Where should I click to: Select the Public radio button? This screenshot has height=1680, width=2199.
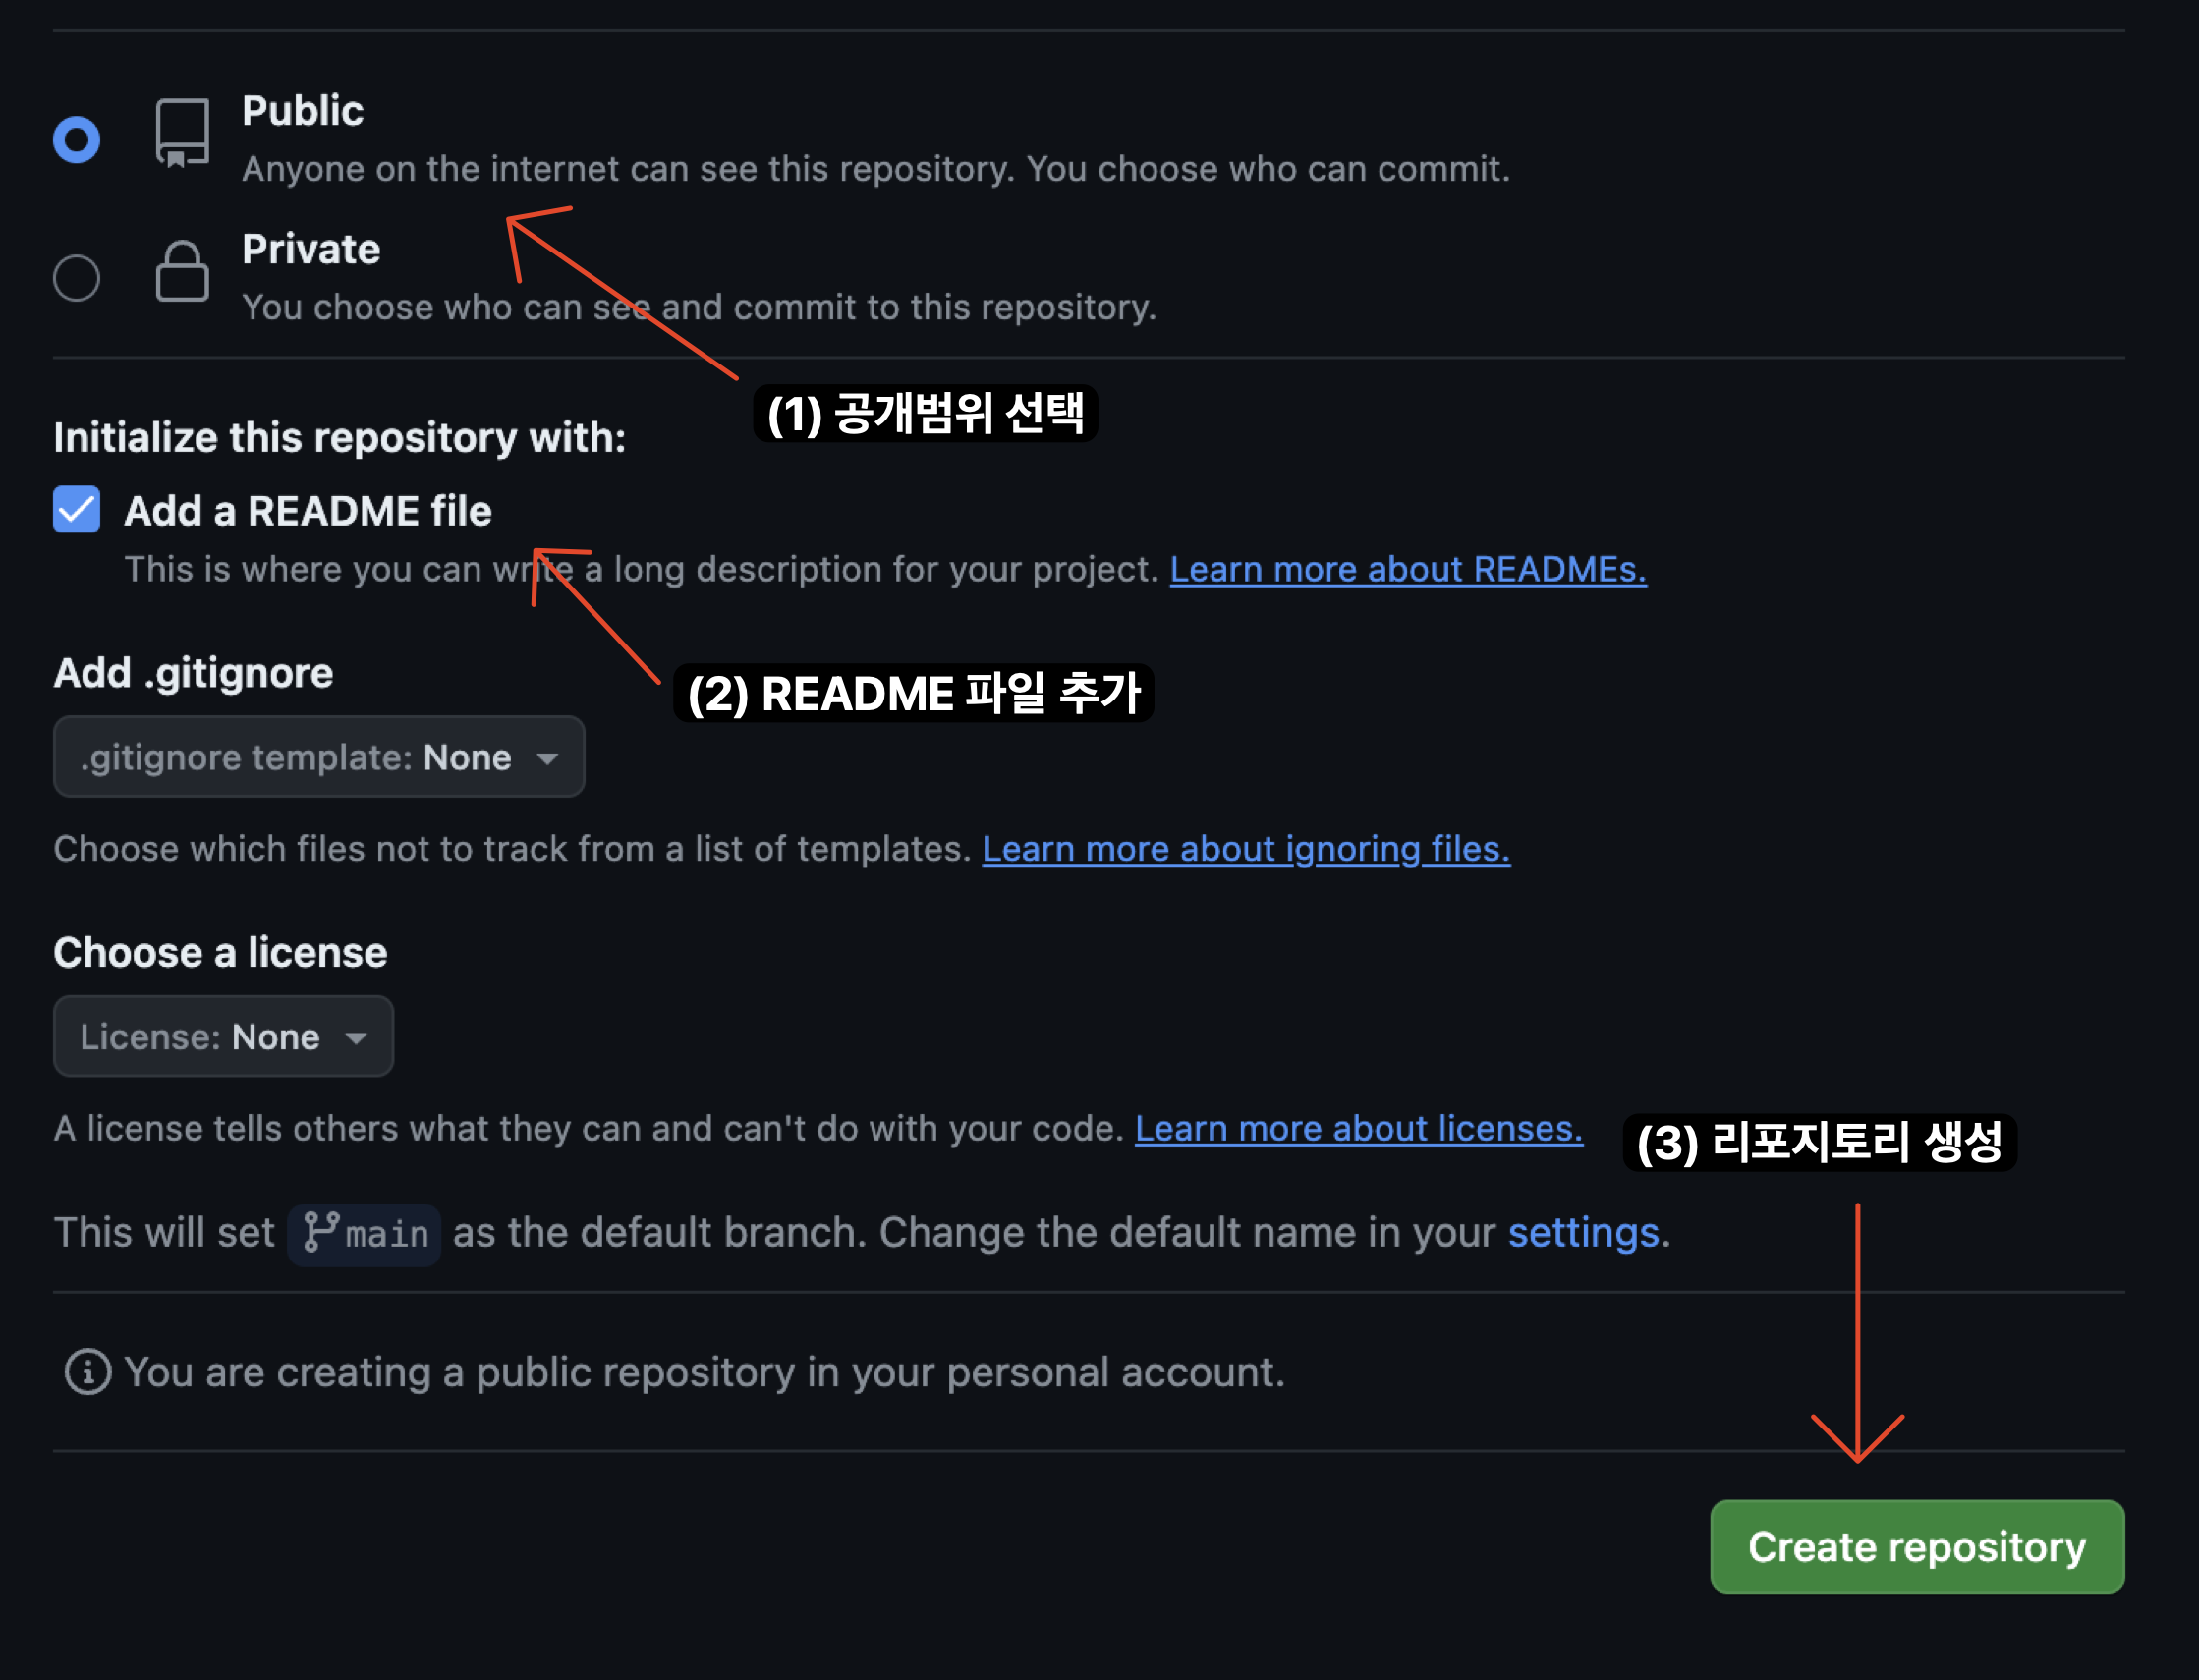[x=77, y=139]
